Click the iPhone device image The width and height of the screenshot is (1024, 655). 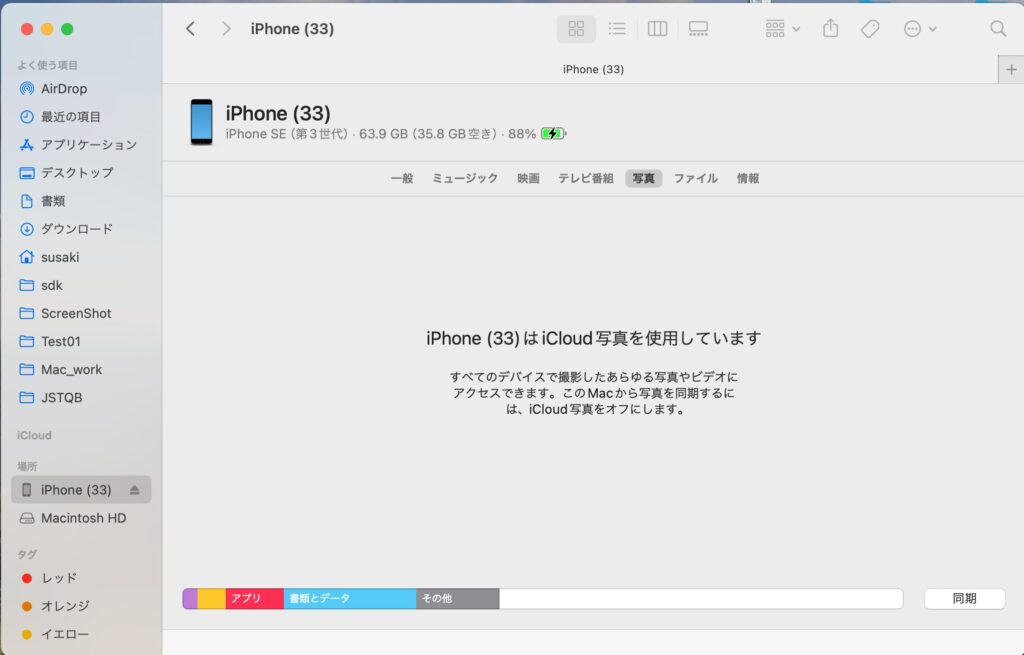click(201, 122)
